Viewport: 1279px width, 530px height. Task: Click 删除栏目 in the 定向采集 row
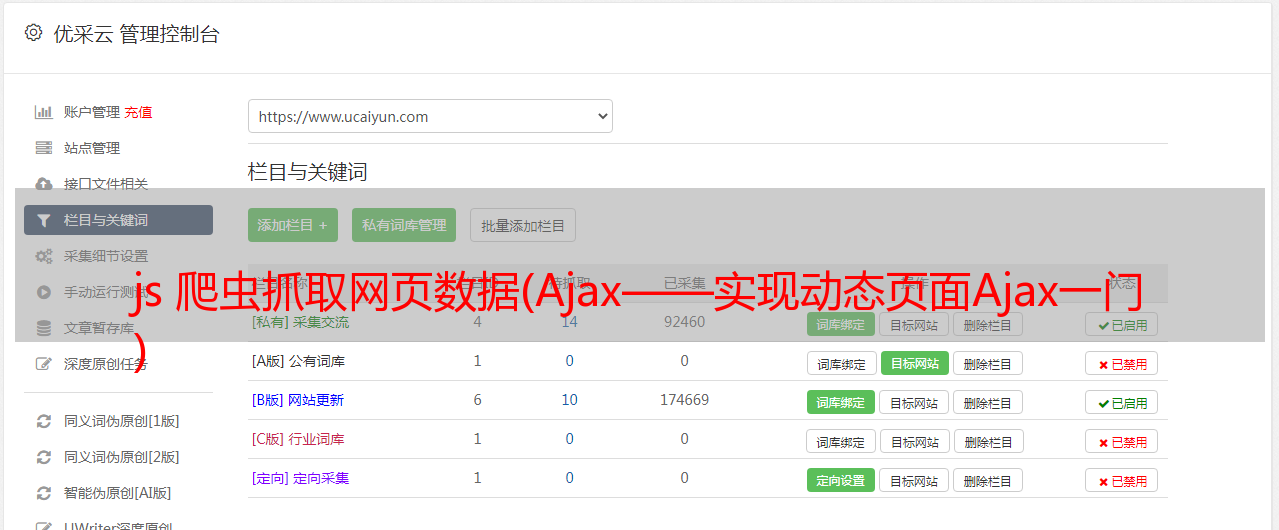[988, 481]
